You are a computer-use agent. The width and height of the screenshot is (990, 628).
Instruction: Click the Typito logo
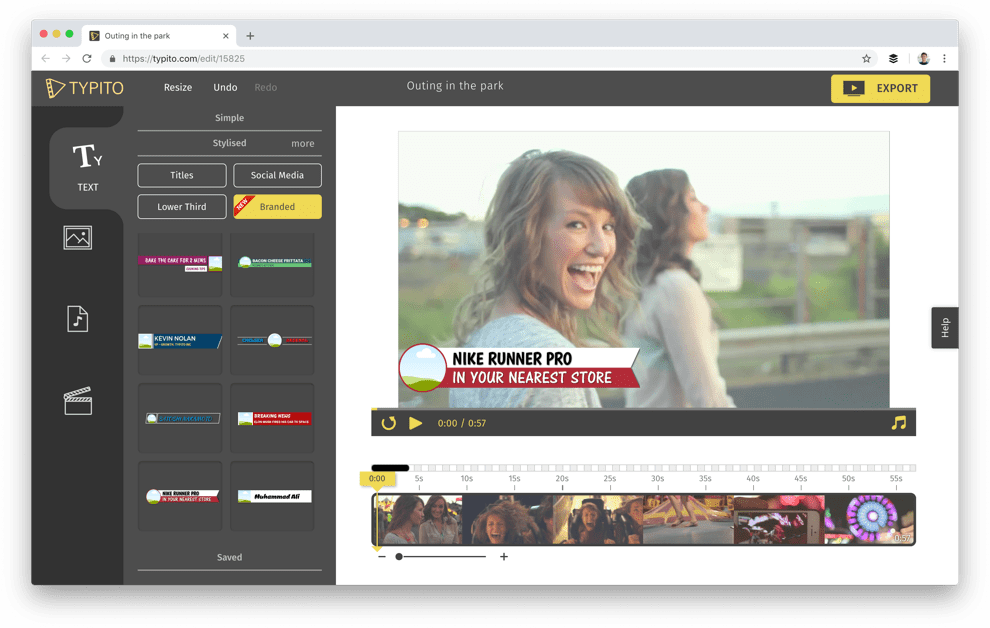tap(85, 88)
